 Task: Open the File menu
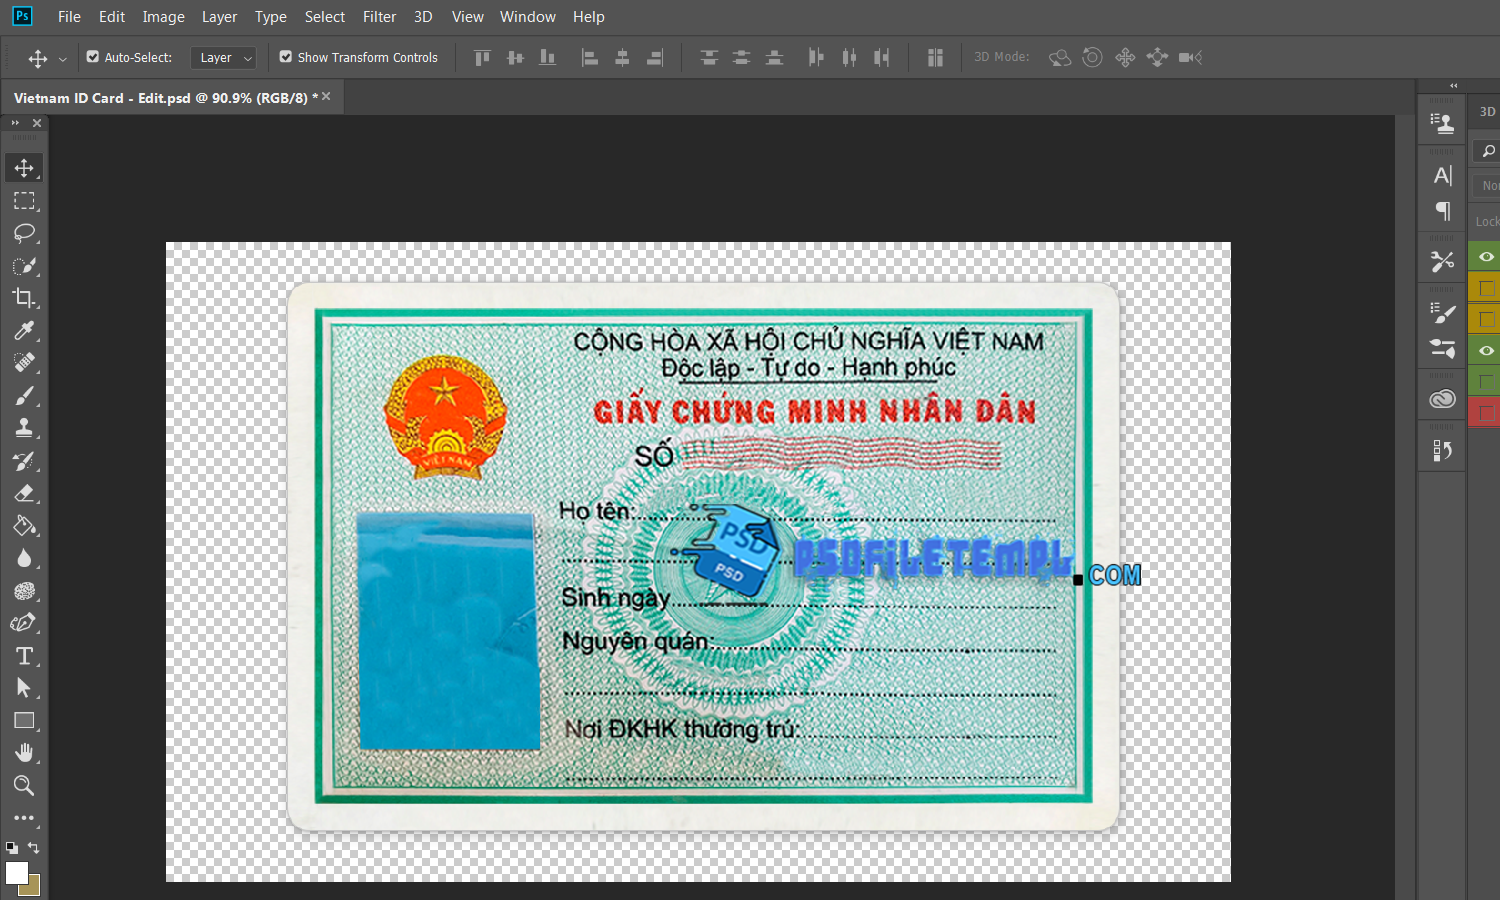pyautogui.click(x=69, y=17)
